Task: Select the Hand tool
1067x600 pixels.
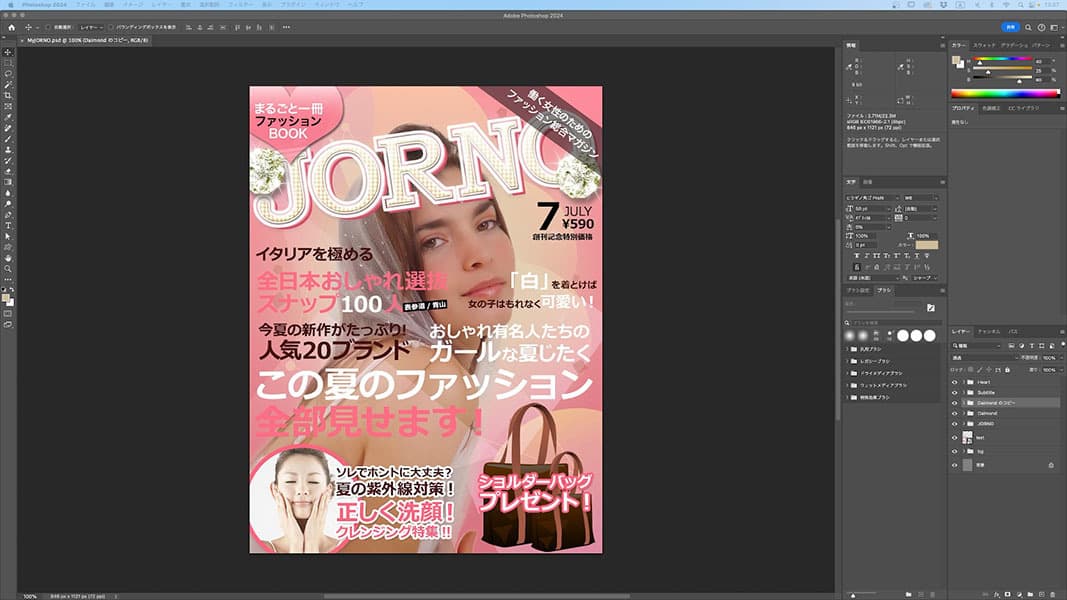Action: (x=8, y=258)
